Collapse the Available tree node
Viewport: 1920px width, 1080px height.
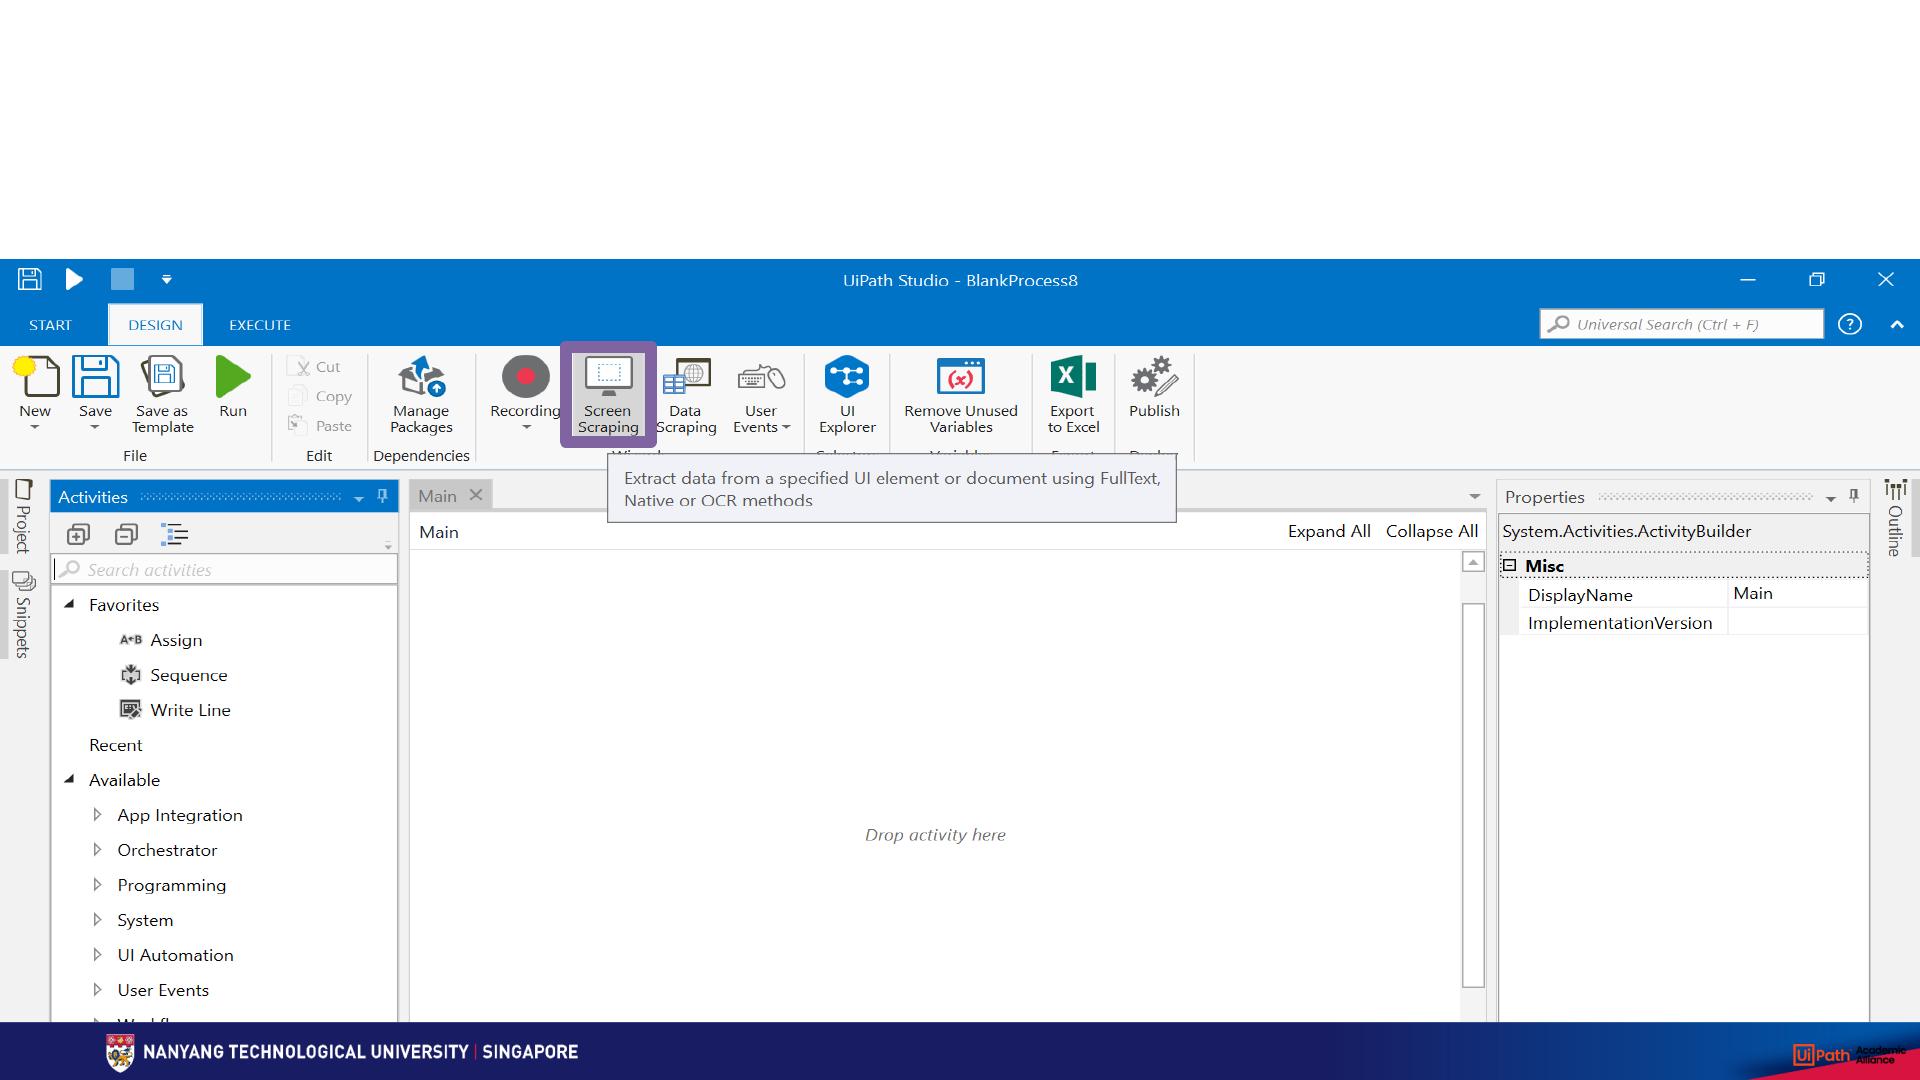click(x=70, y=779)
